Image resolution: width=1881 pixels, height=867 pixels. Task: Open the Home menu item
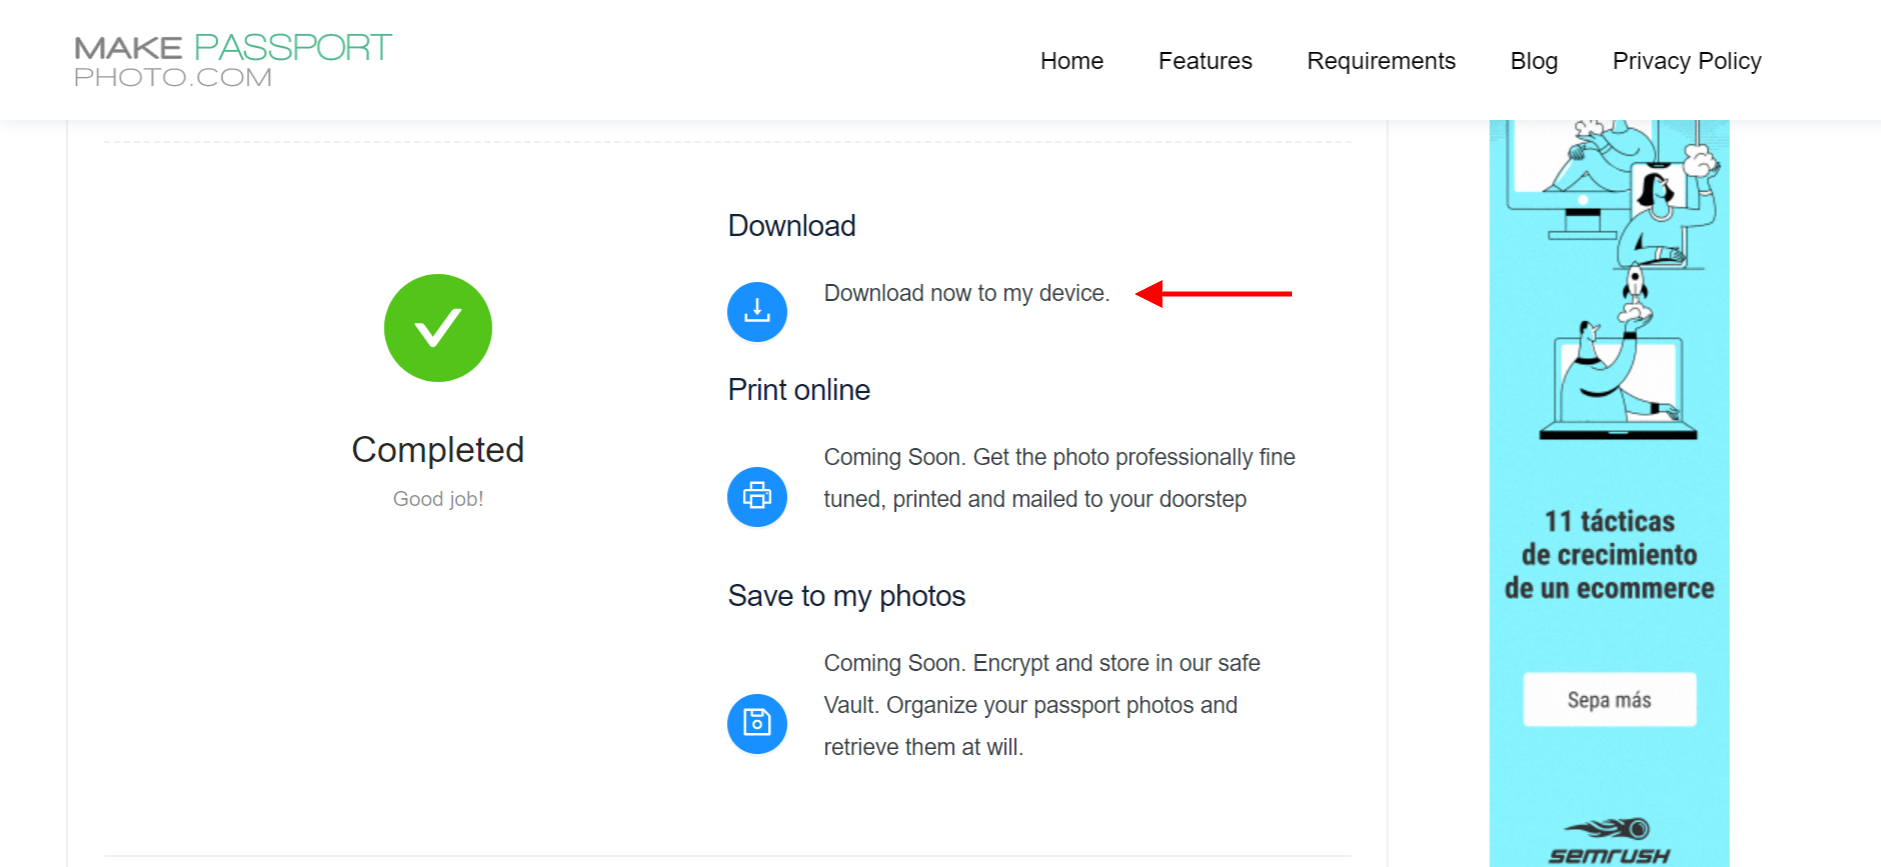click(1071, 61)
